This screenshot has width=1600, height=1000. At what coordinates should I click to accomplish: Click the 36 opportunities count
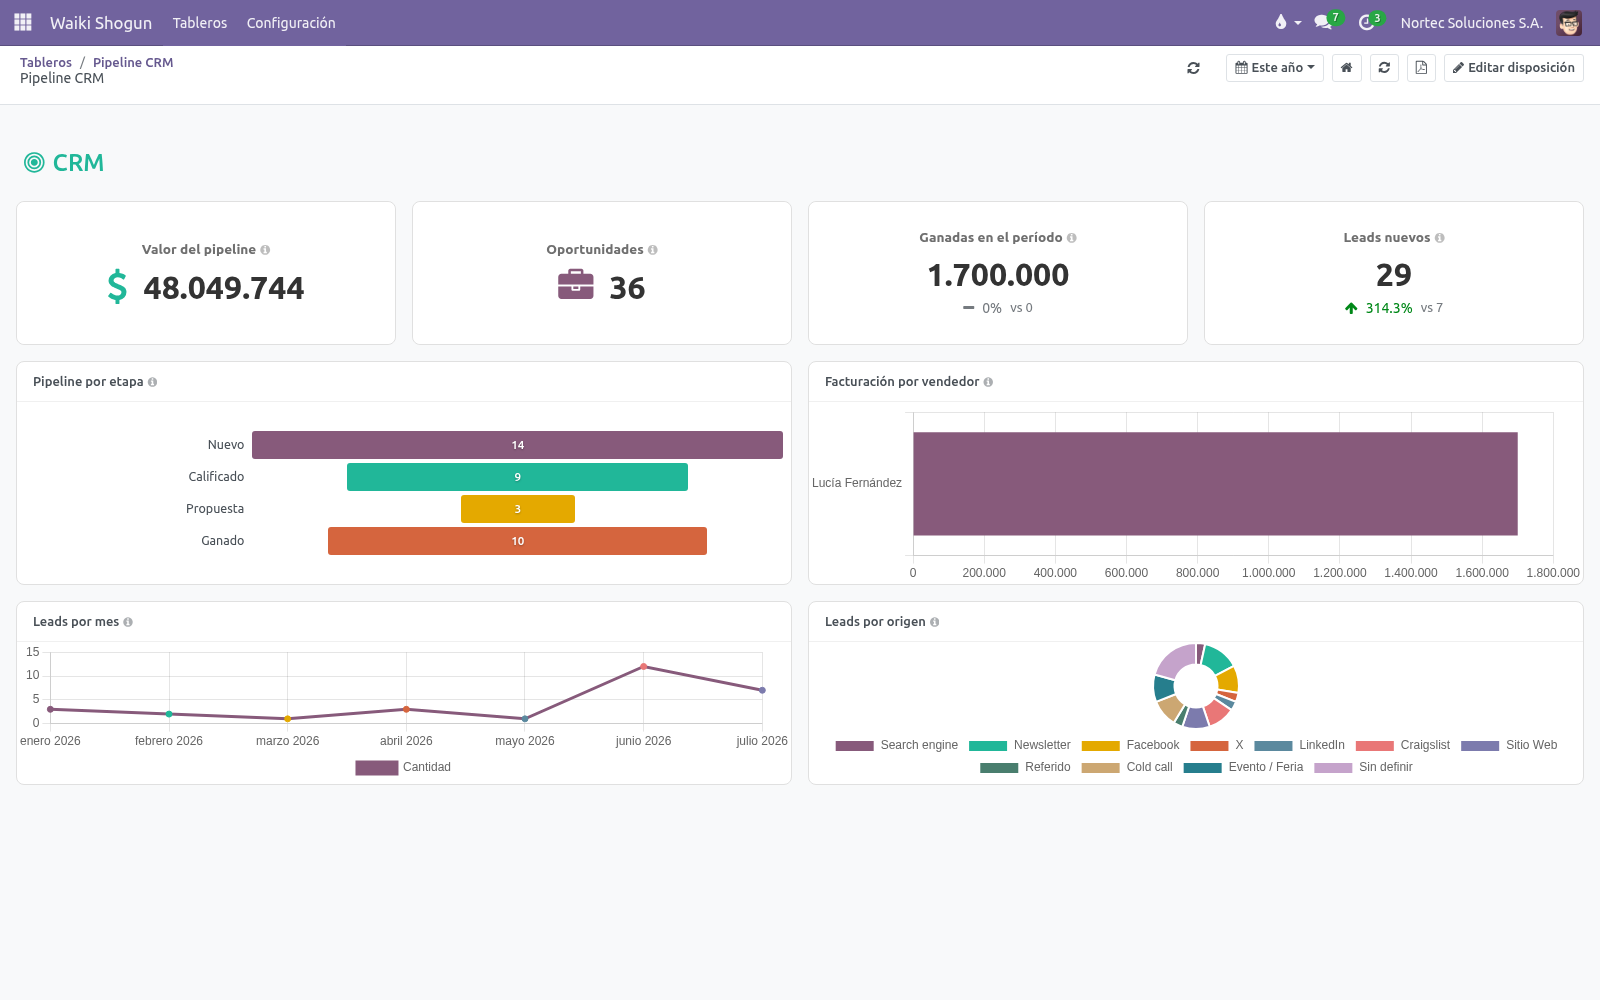click(x=627, y=288)
